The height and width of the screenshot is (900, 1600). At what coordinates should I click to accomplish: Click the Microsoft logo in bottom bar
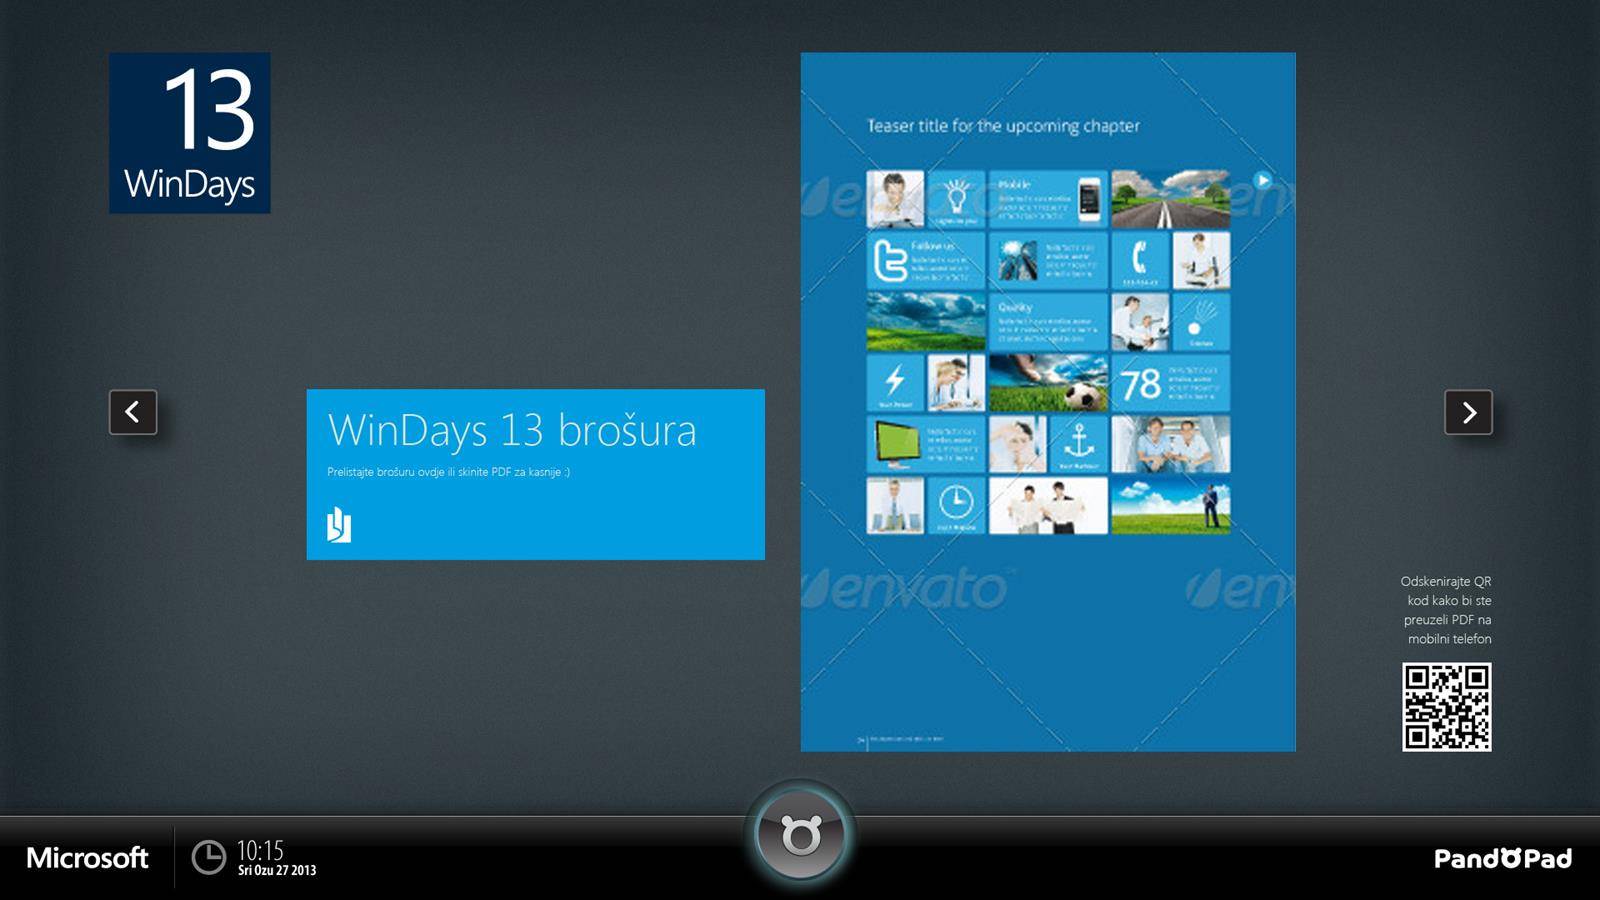tap(87, 858)
